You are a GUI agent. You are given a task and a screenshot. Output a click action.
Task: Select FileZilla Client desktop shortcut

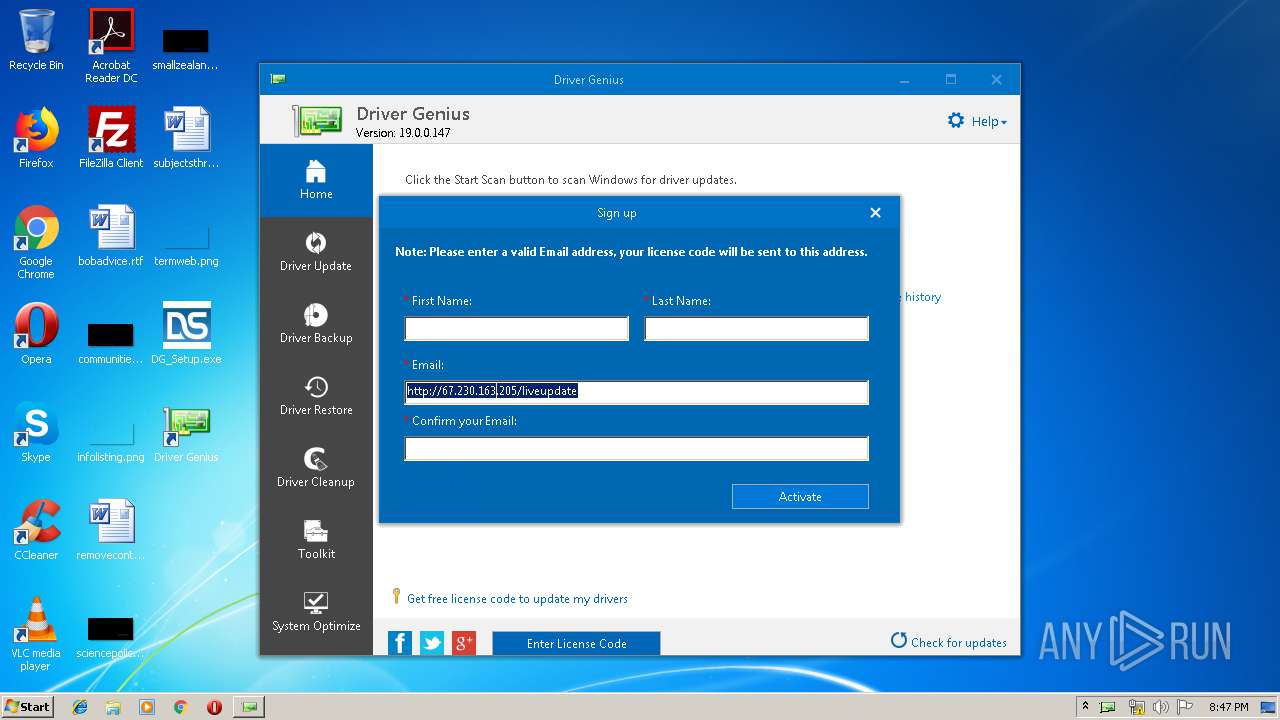(111, 138)
